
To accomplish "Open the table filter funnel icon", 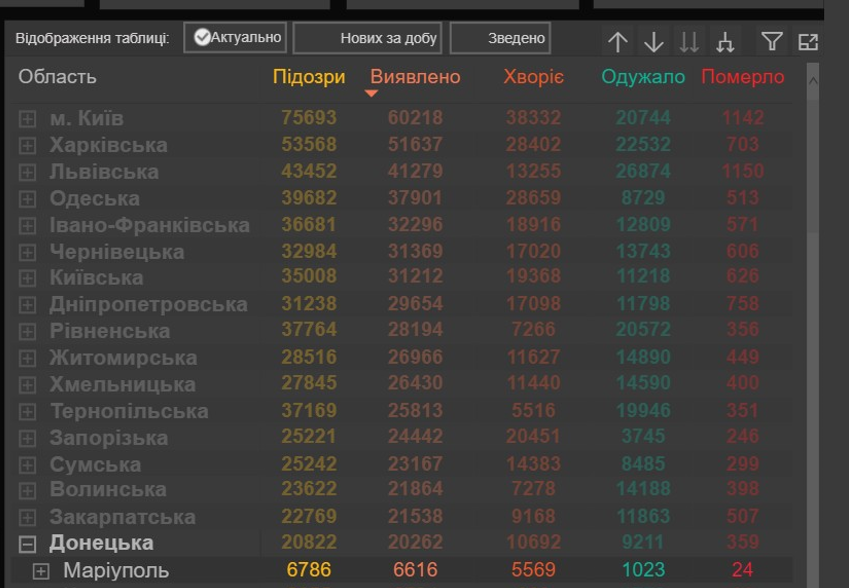I will click(x=772, y=42).
